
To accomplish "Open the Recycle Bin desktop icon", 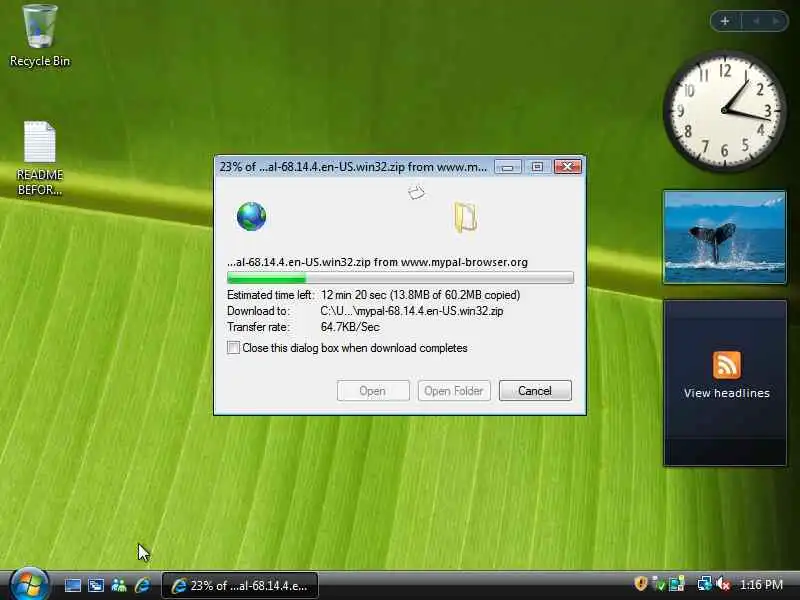I will tap(40, 36).
